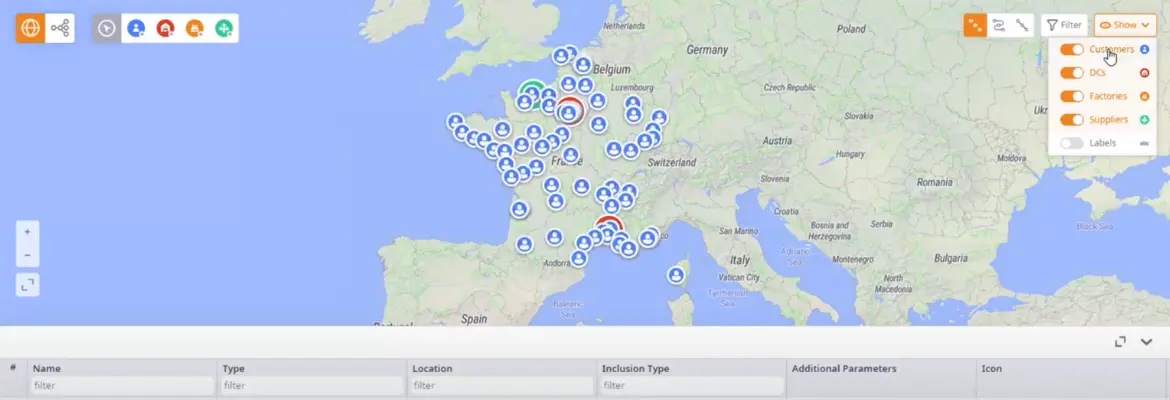Turn off the Suppliers toggle
The width and height of the screenshot is (1170, 400).
pos(1072,120)
